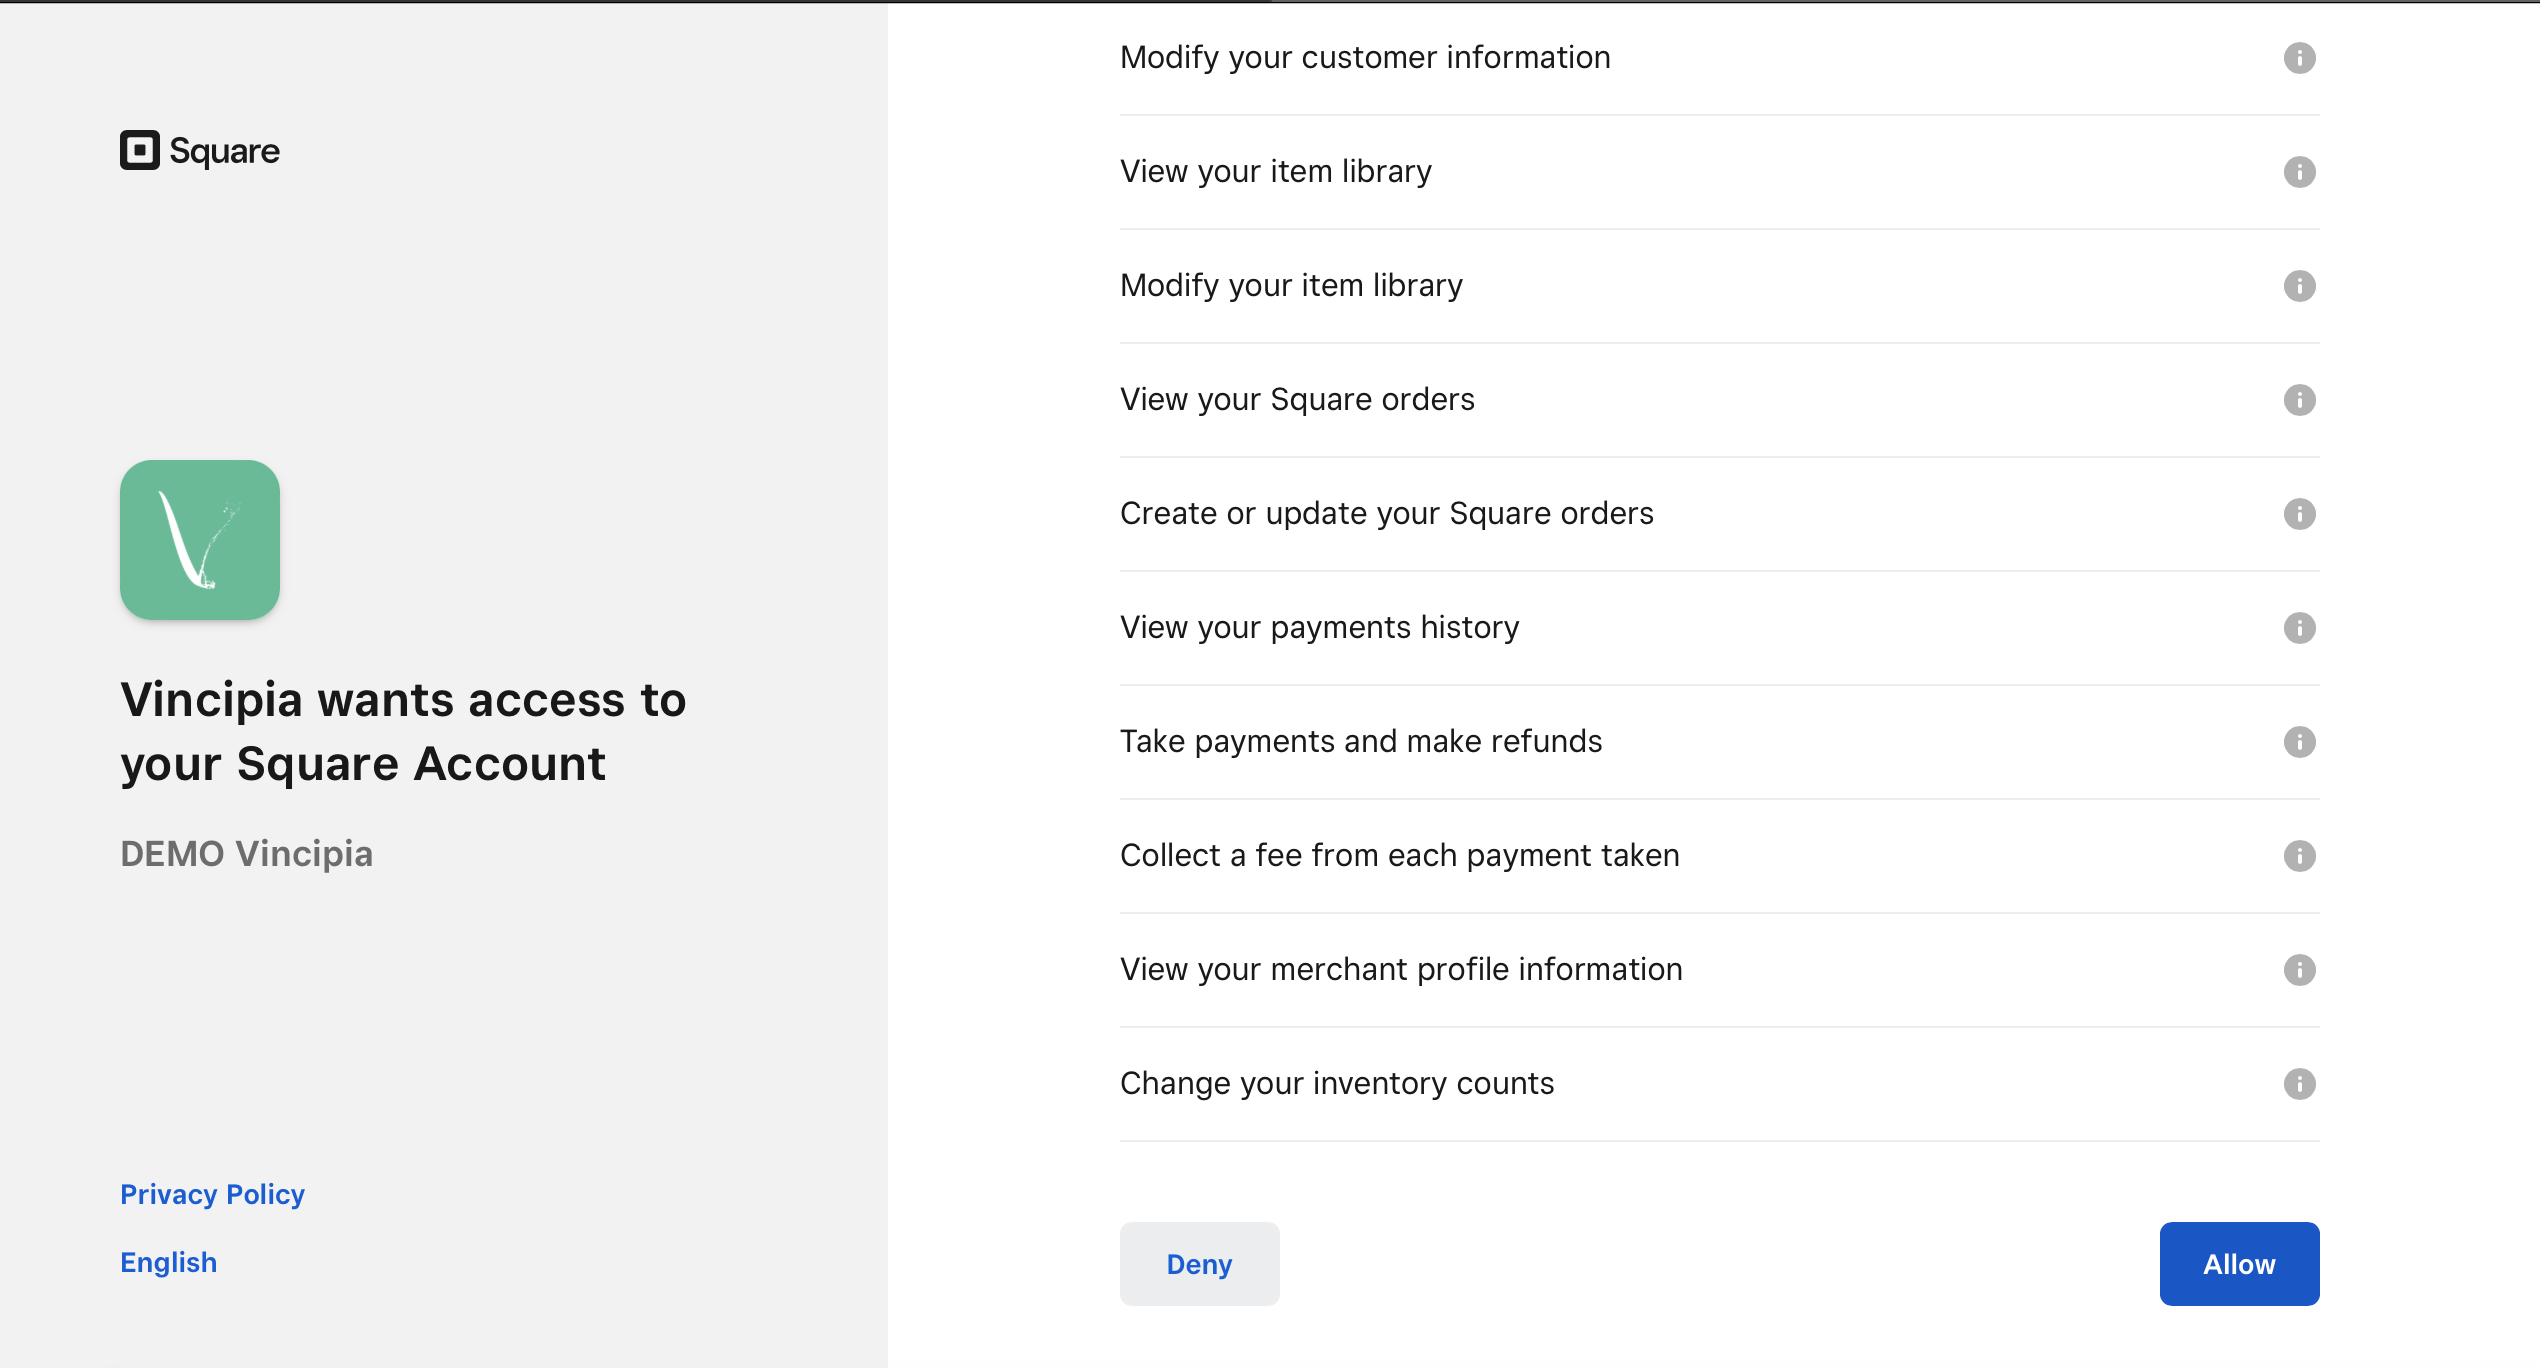
Task: Click the Square logo
Action: (200, 150)
